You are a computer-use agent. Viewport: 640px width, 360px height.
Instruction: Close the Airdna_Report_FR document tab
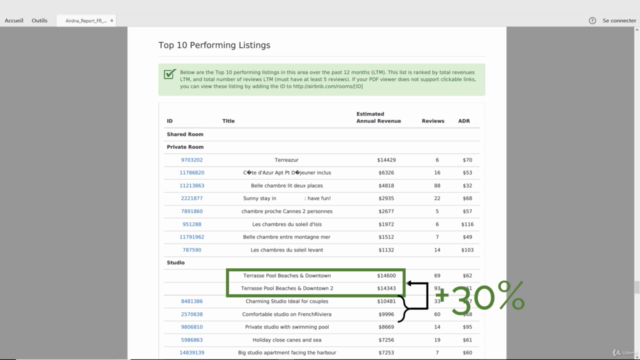click(x=112, y=21)
